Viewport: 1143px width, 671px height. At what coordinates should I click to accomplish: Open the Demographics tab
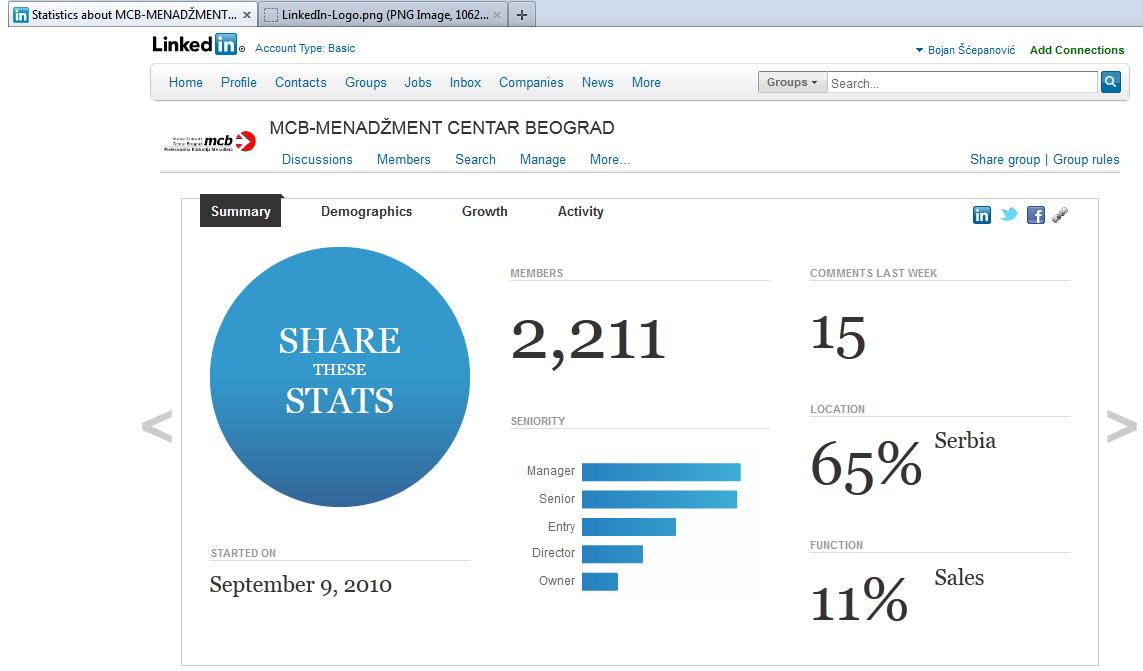367,211
